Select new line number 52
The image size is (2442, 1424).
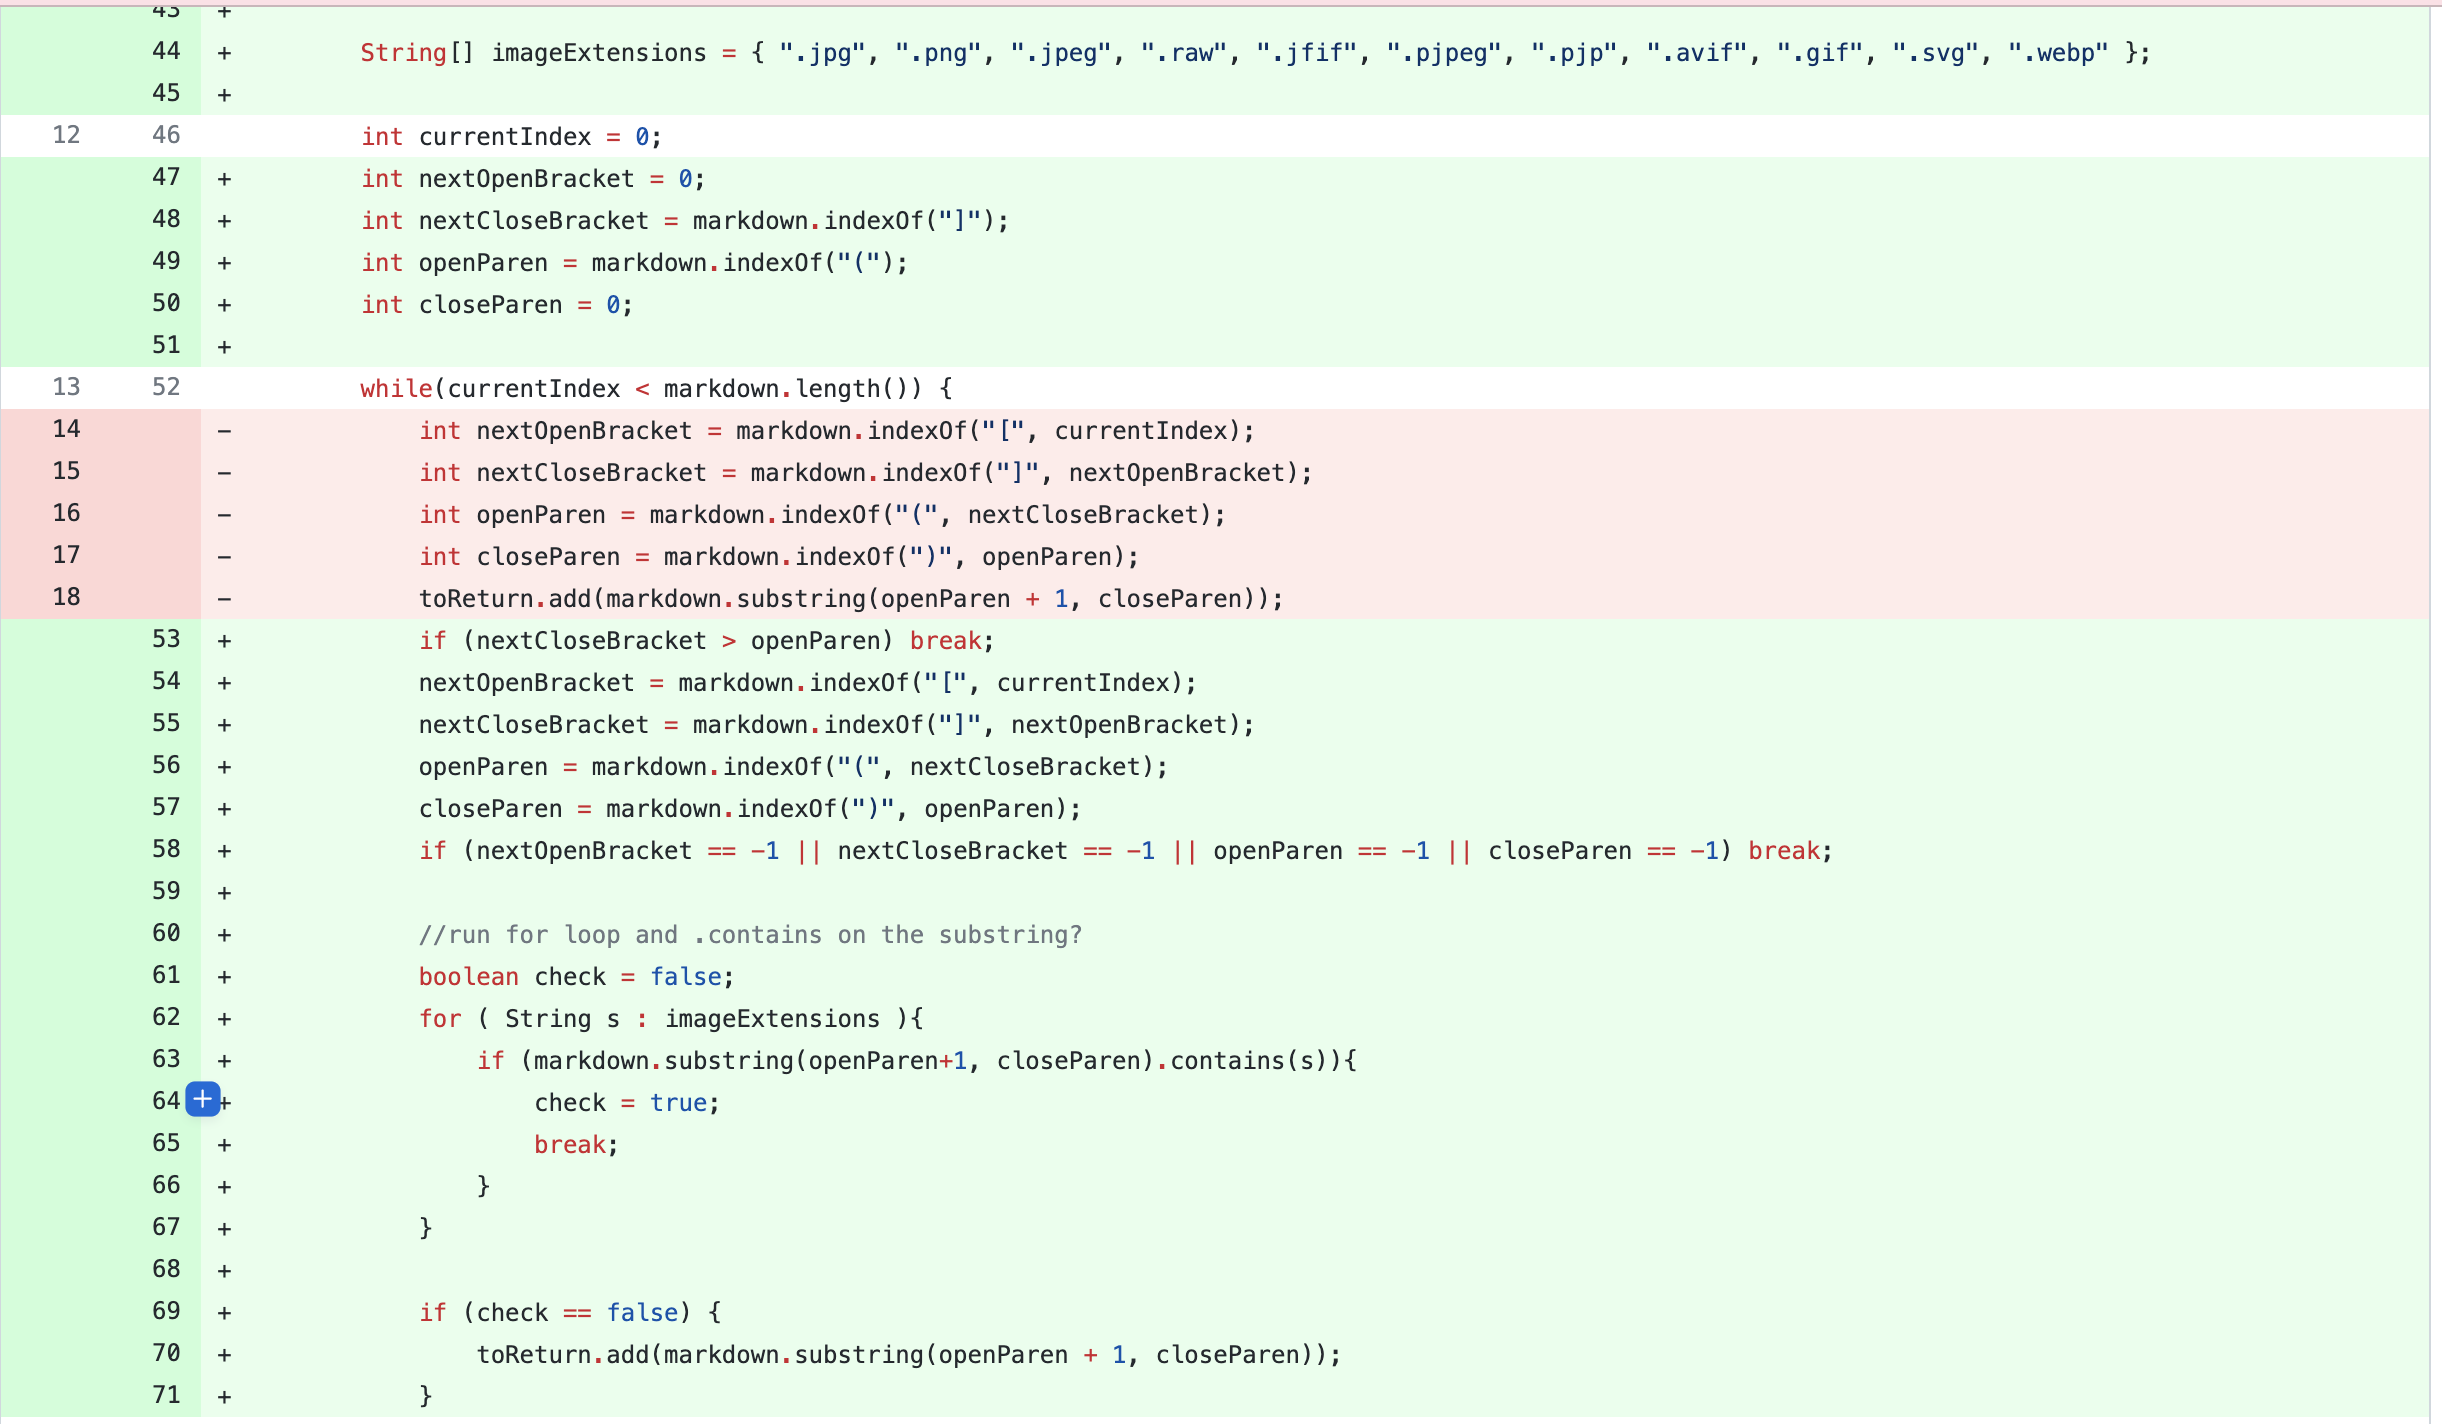tap(166, 387)
